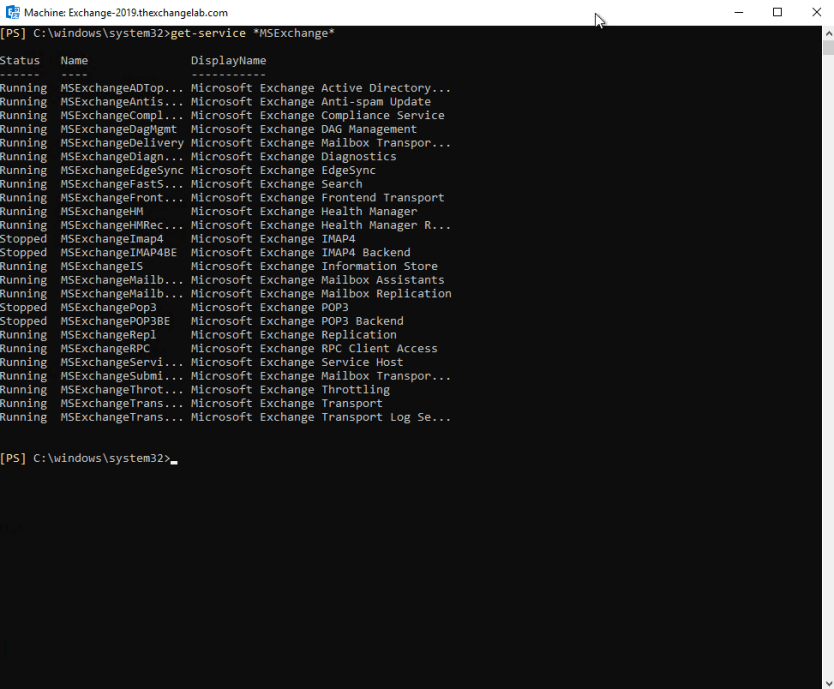This screenshot has width=834, height=689.
Task: Select the 'MSExchangeAntis...' service name
Action: [122, 102]
